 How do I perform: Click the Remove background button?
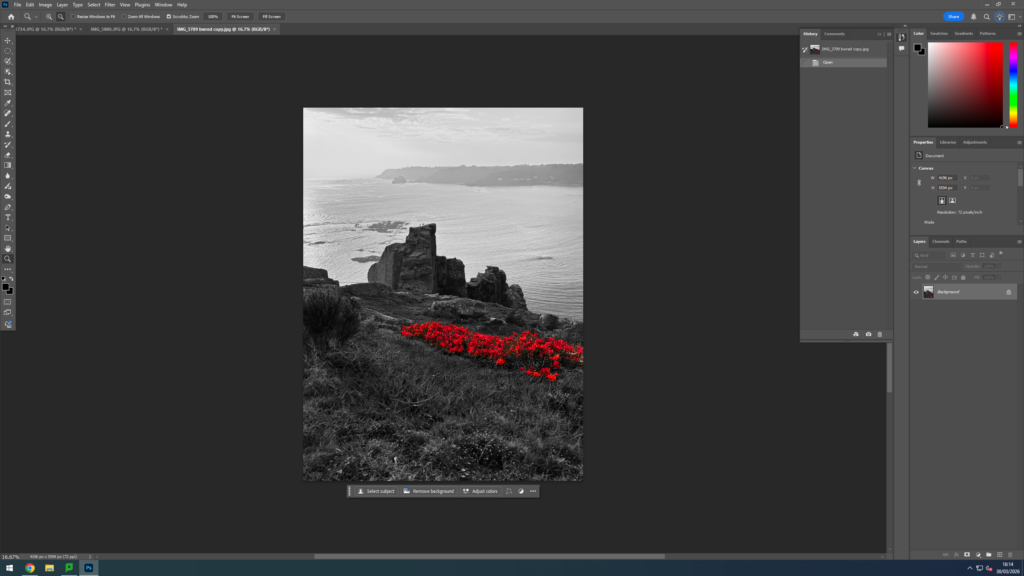429,491
